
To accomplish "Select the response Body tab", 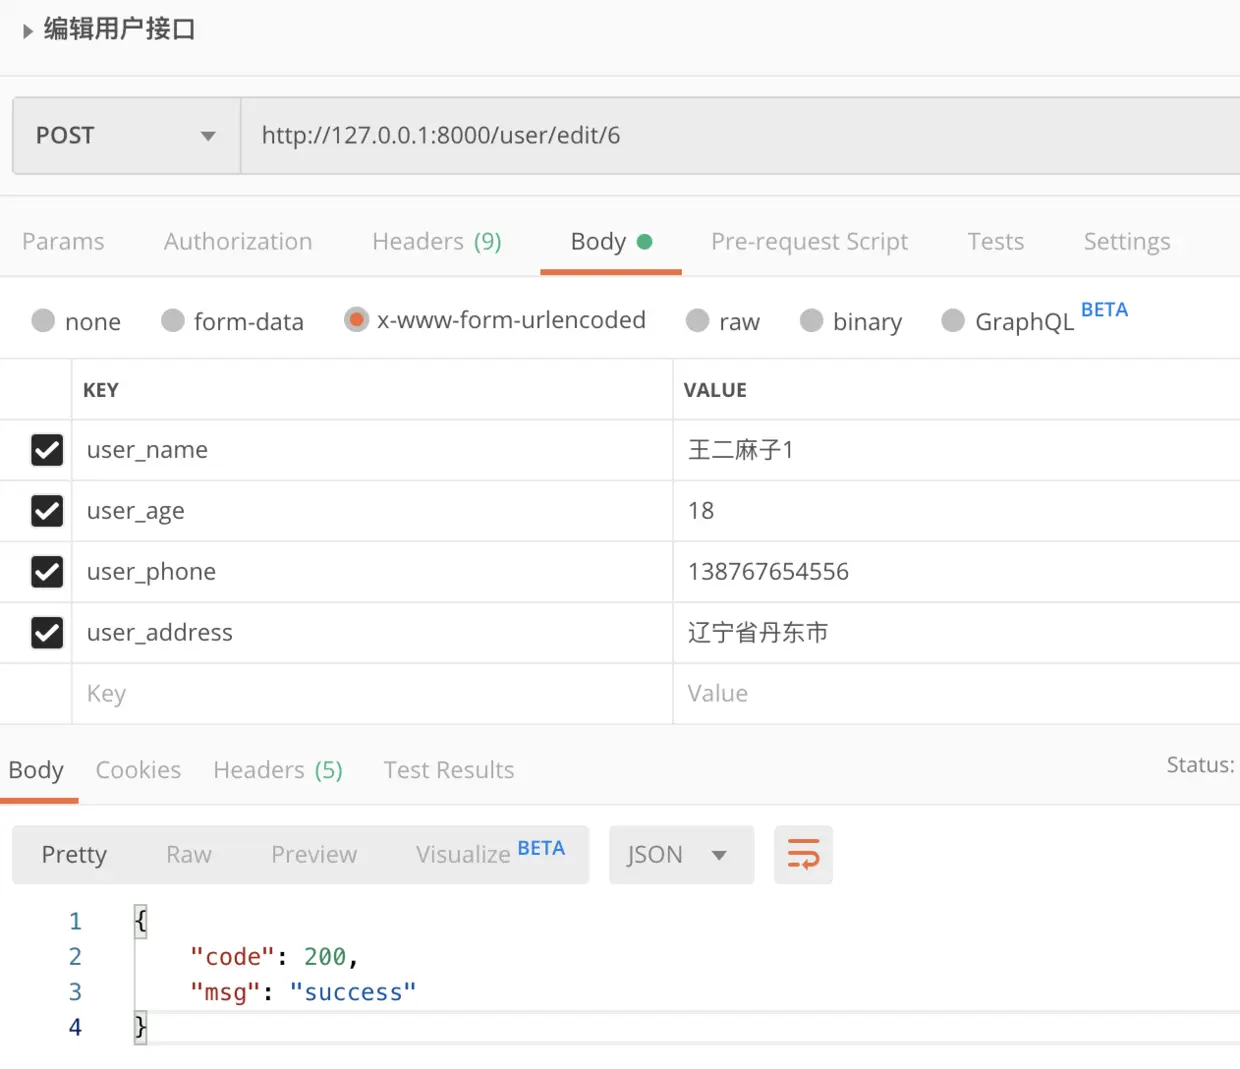I will tap(36, 770).
